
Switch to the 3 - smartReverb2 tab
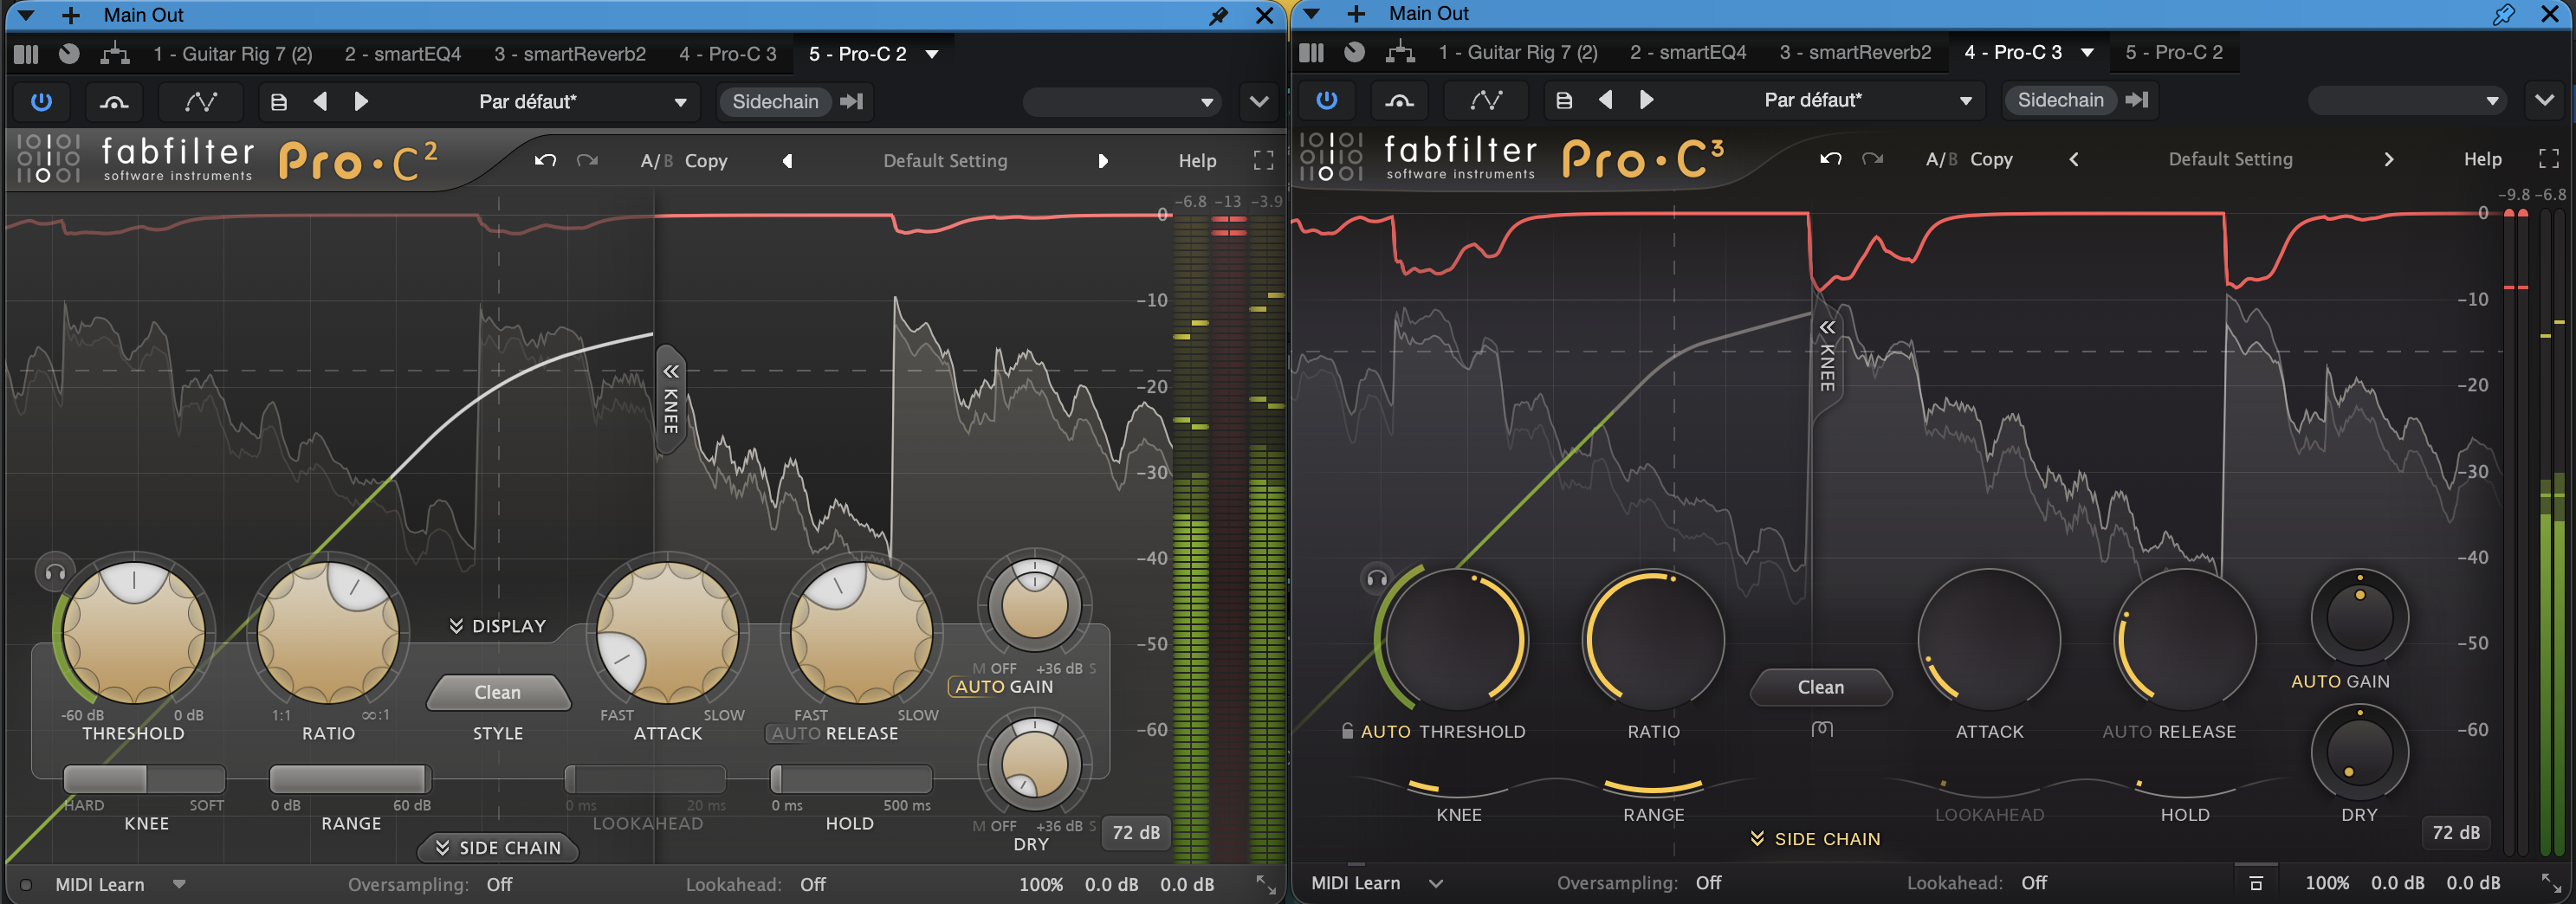click(568, 53)
